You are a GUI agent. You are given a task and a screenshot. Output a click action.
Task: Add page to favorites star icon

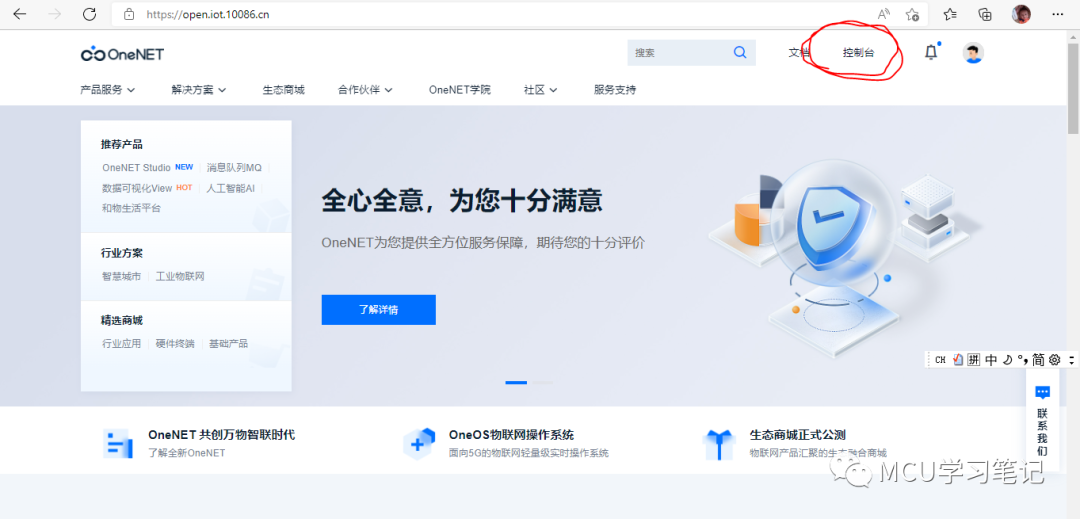[x=913, y=14]
